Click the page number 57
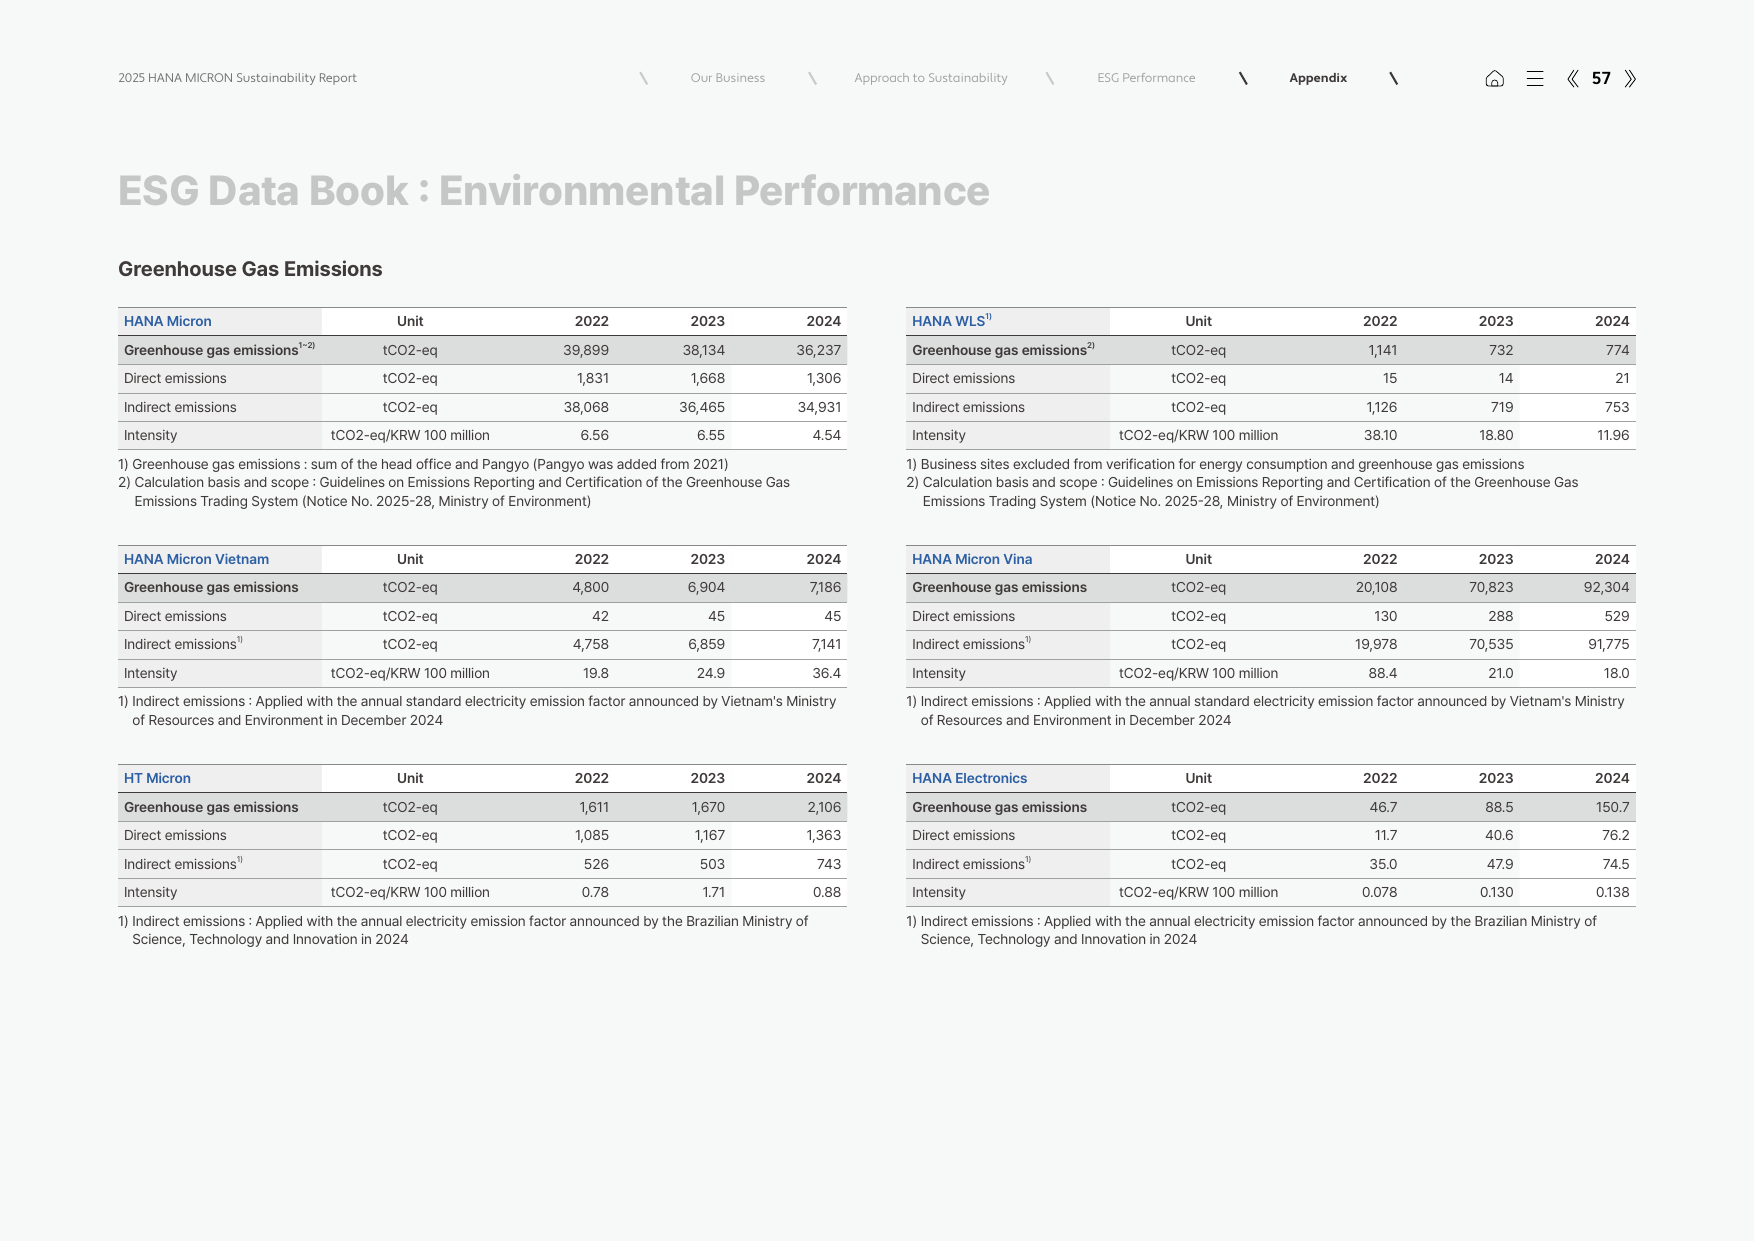 1601,78
